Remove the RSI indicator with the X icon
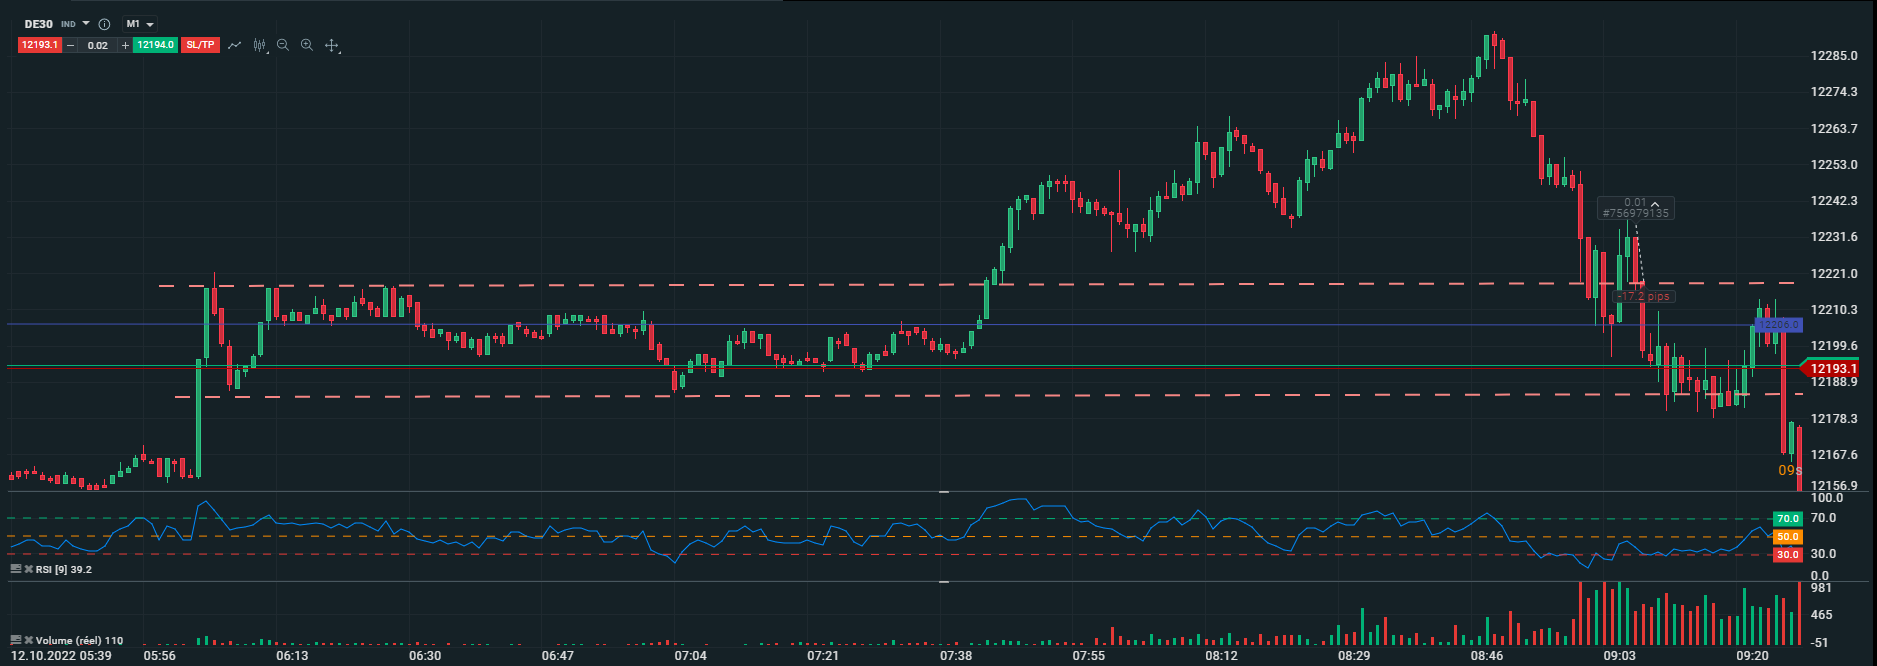This screenshot has height=666, width=1877. point(29,569)
